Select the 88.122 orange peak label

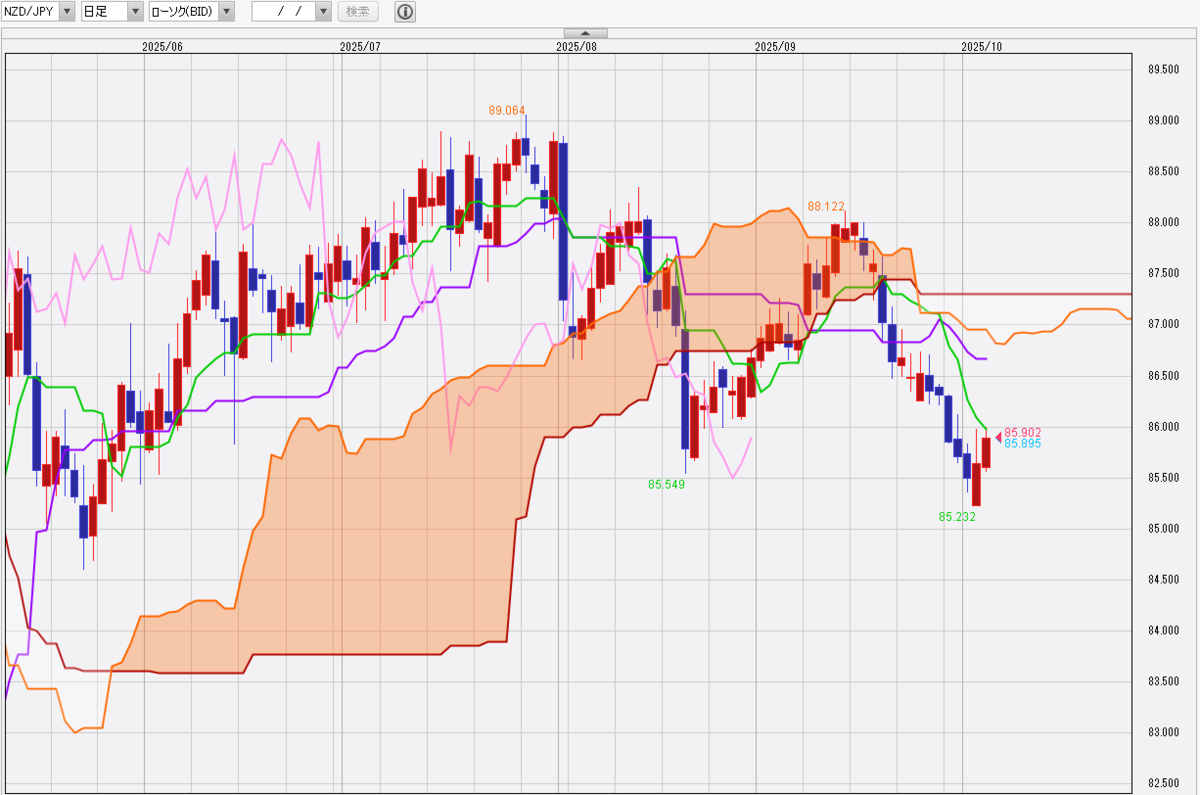[826, 206]
